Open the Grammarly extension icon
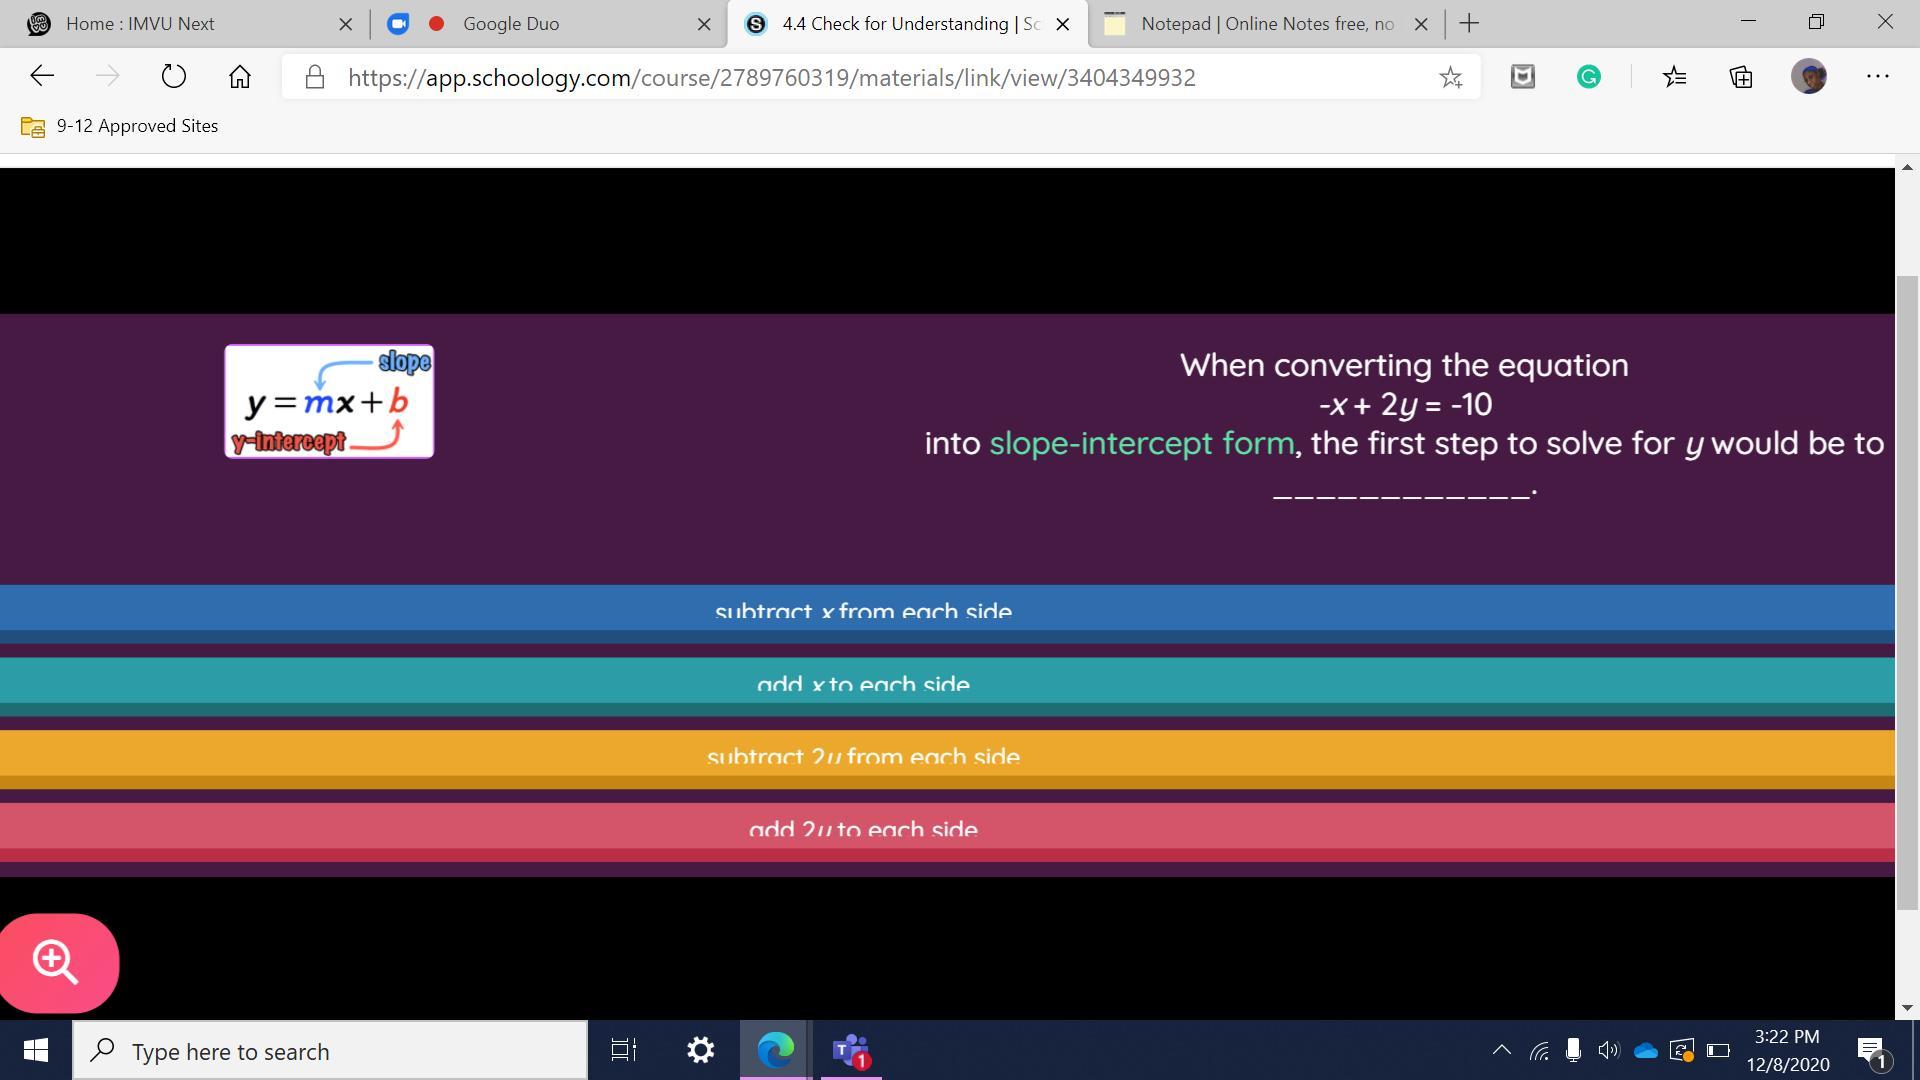 pos(1588,77)
